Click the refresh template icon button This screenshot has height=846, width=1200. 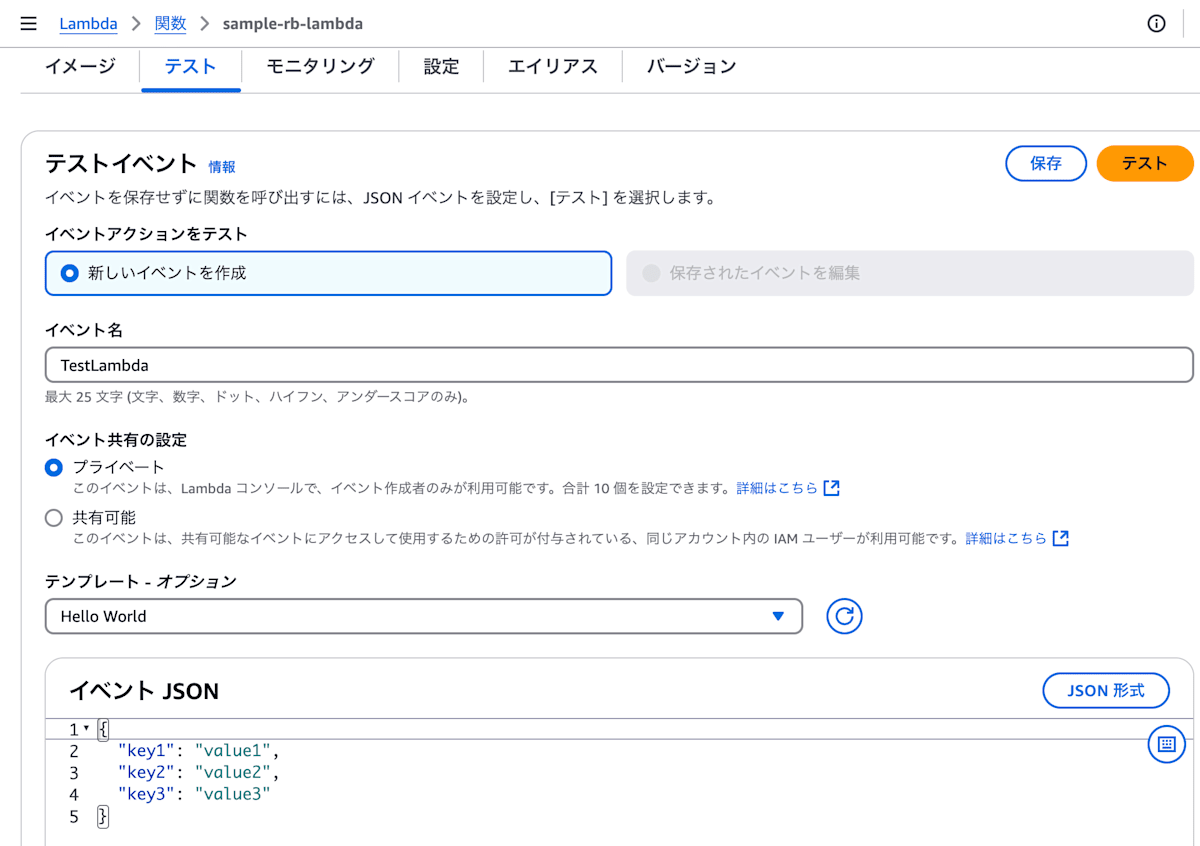coord(844,616)
